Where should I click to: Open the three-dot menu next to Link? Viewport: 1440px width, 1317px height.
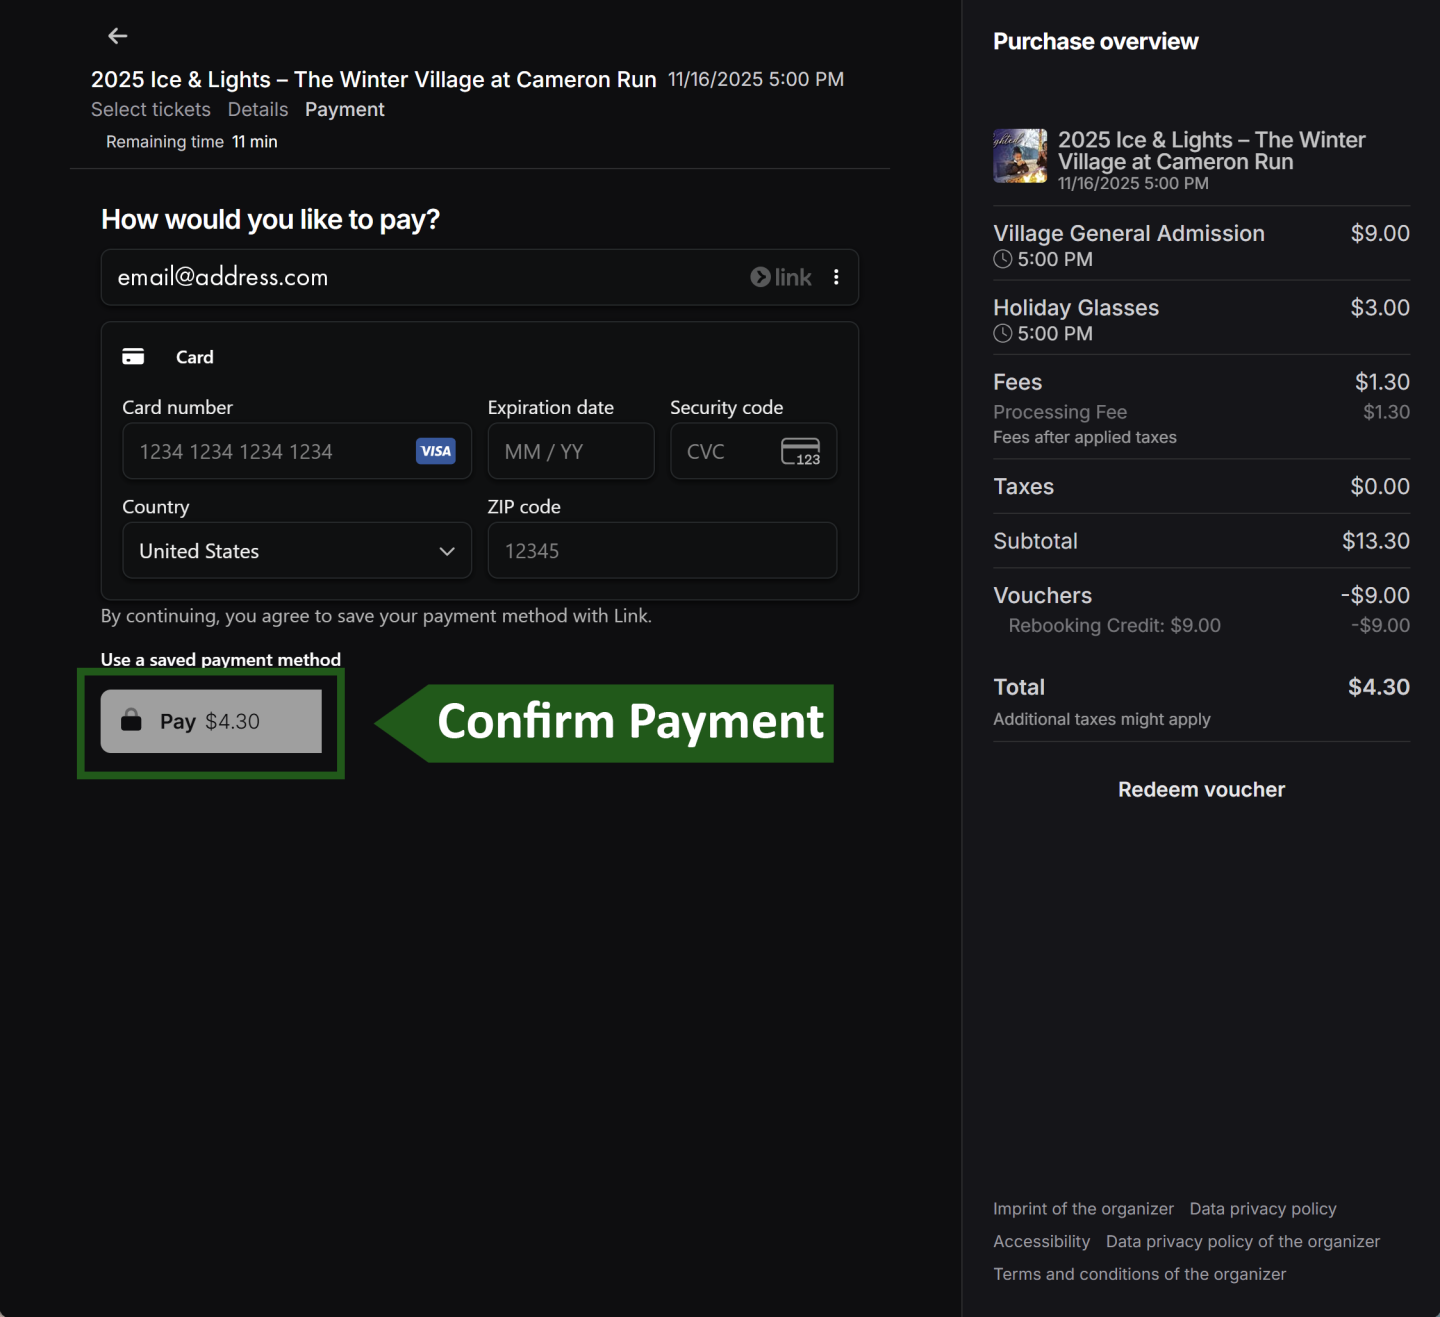pos(837,277)
